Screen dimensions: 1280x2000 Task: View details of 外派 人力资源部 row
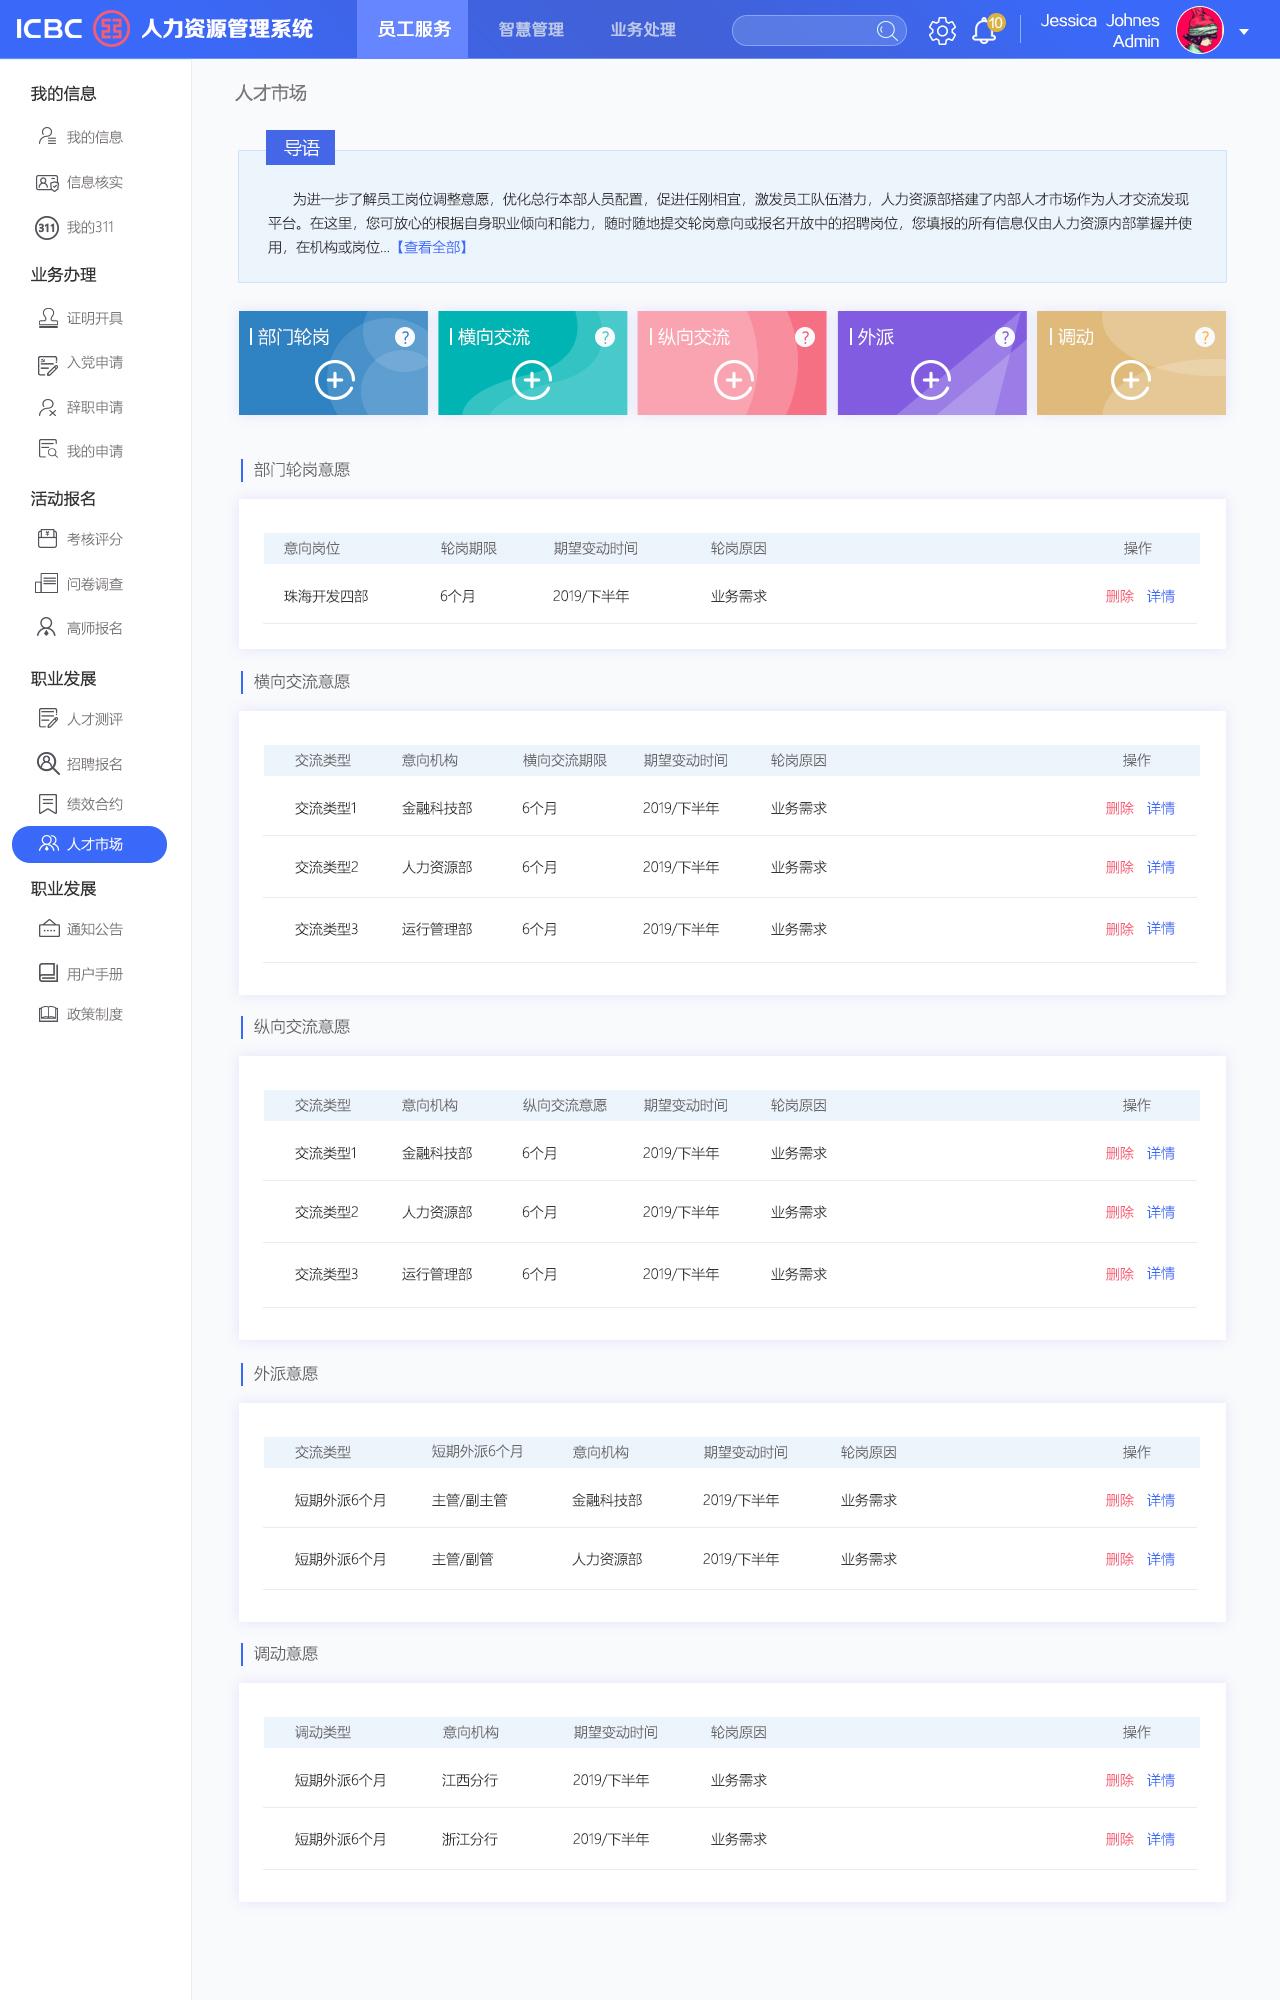[x=1161, y=1559]
